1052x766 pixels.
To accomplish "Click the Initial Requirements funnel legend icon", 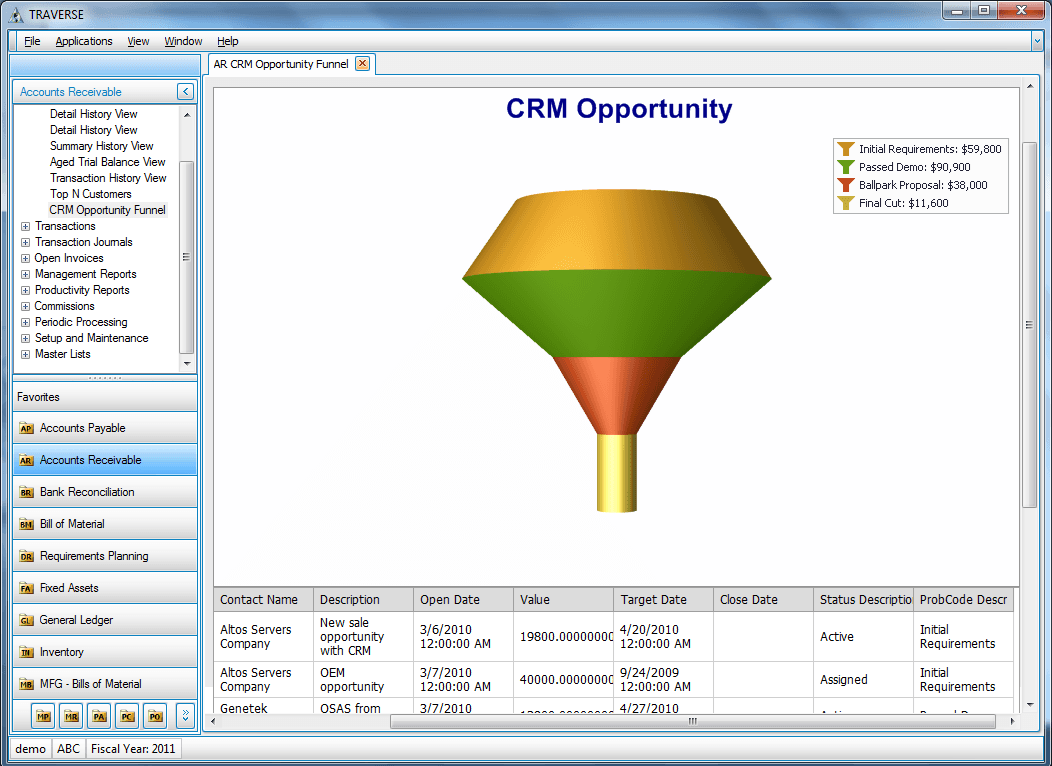I will point(845,149).
